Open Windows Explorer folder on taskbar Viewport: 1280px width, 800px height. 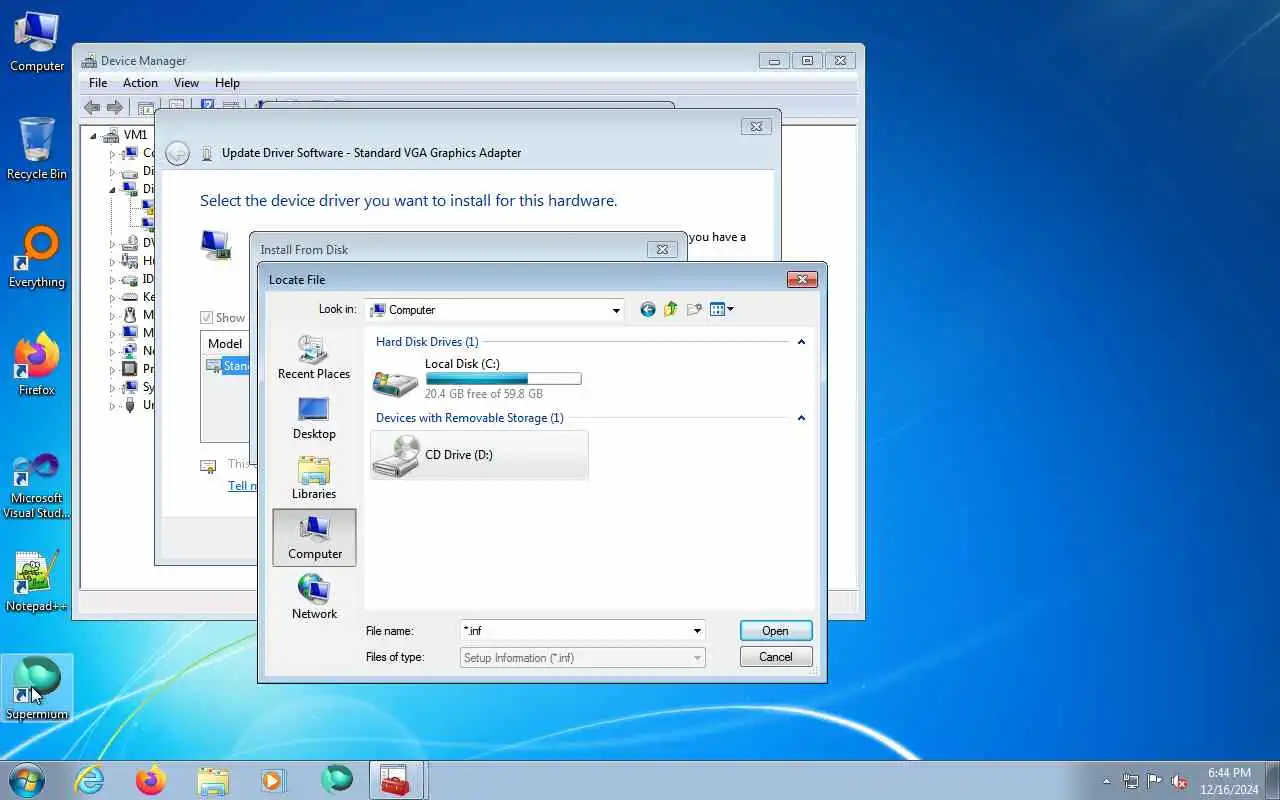(213, 780)
